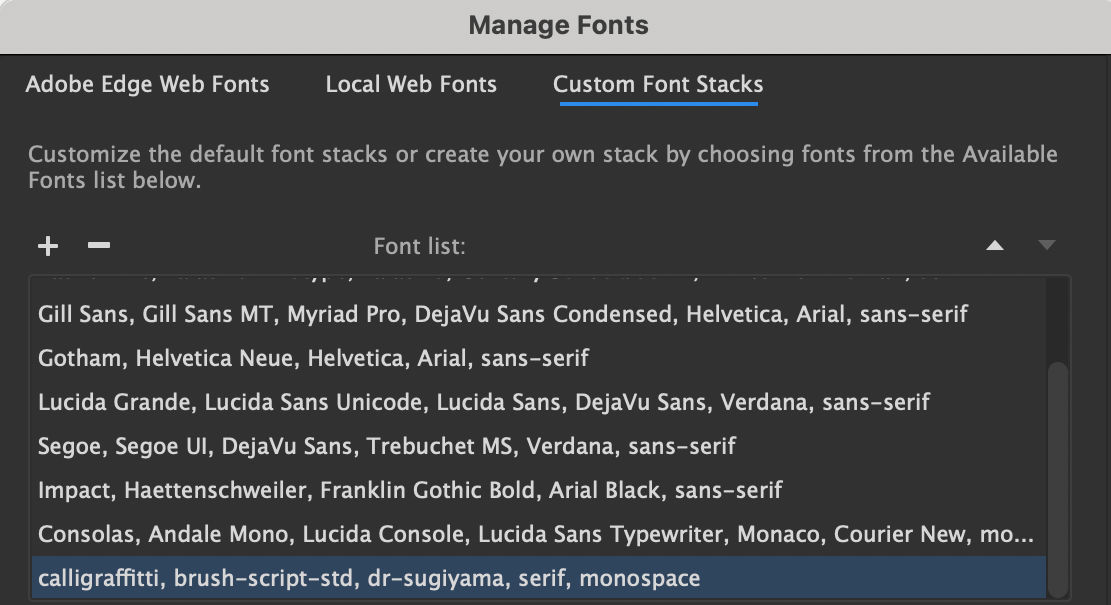Select the Gill Sans font stack
The height and width of the screenshot is (605, 1111).
click(502, 315)
